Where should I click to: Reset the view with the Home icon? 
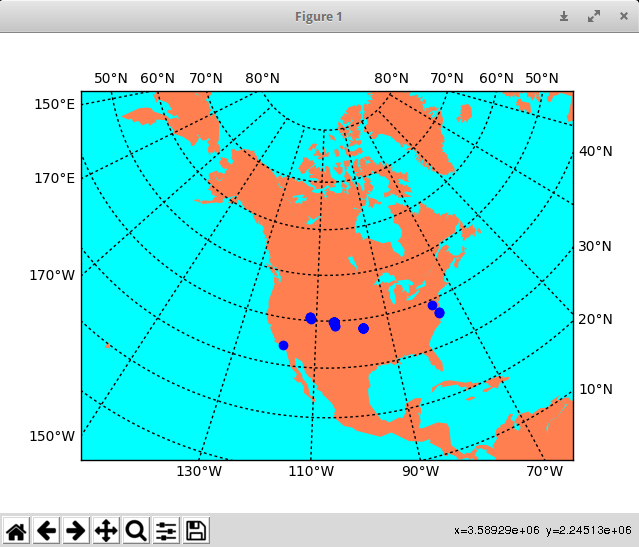tap(16, 531)
